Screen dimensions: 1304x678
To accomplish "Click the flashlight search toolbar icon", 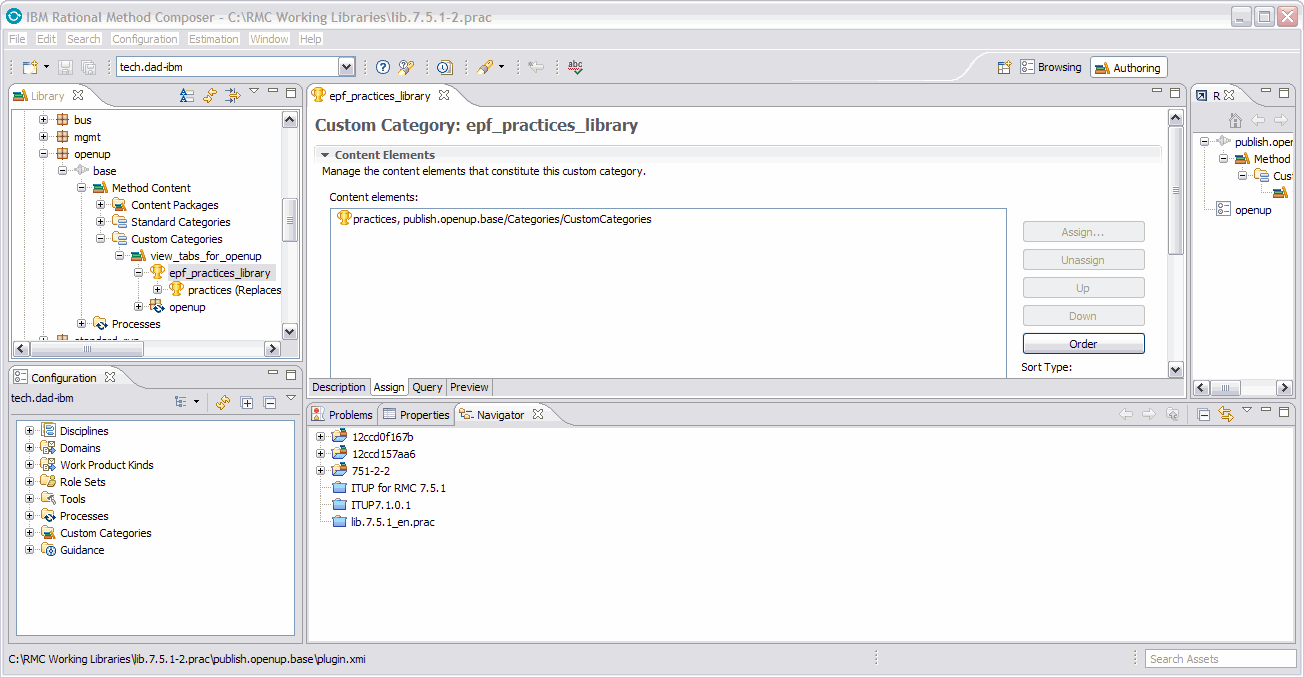I will (x=485, y=67).
